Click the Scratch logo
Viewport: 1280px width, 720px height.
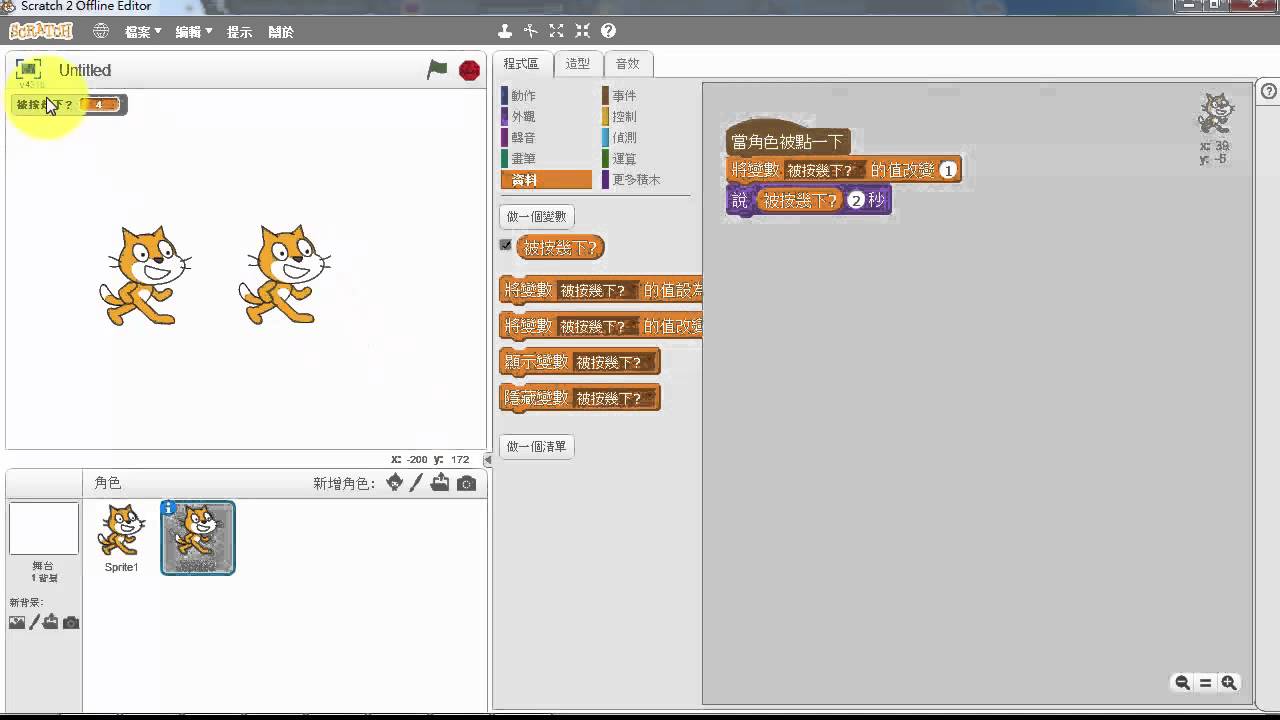(x=41, y=31)
